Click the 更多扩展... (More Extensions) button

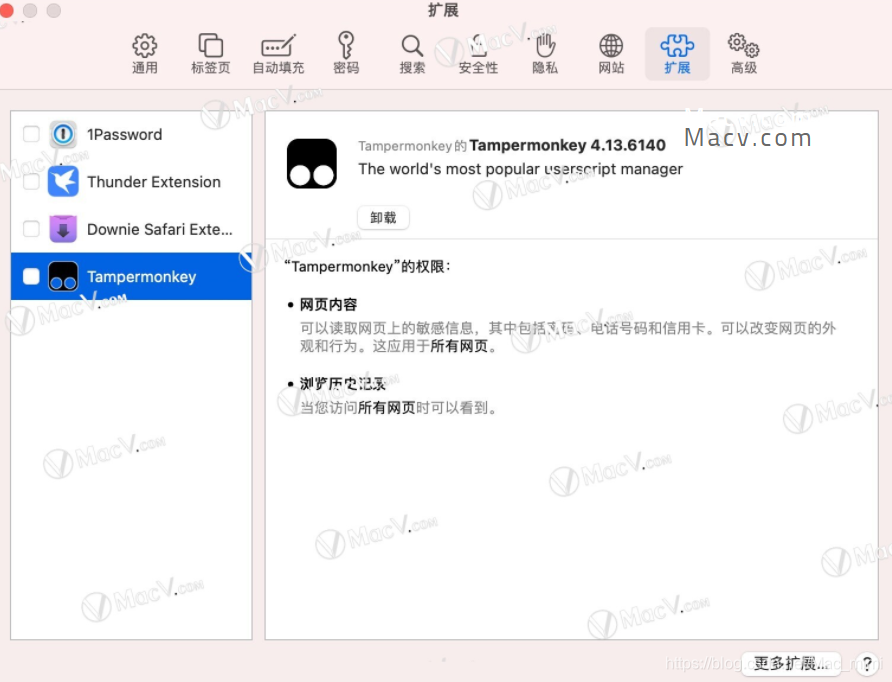coord(791,663)
